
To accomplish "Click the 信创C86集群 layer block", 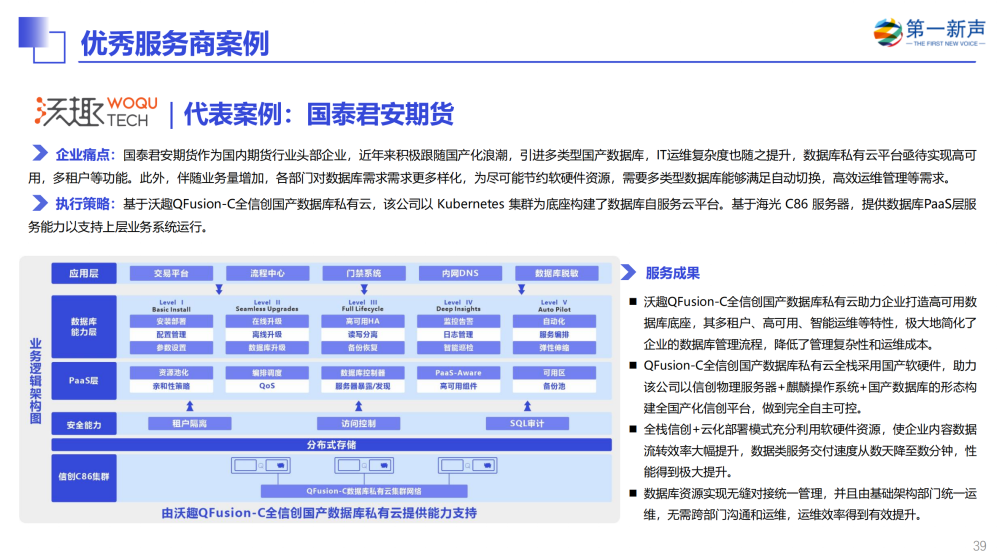I will [84, 477].
